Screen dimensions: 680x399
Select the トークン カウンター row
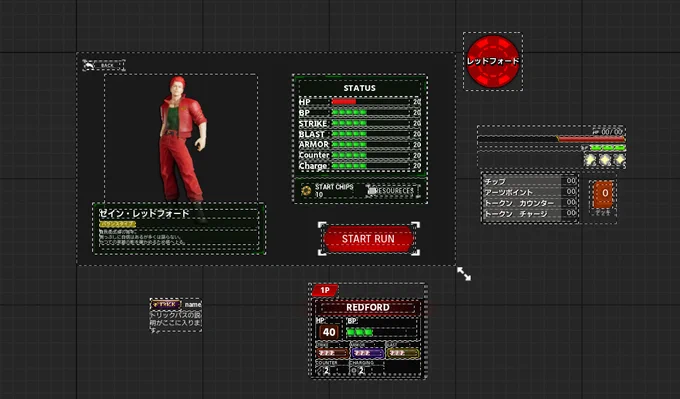[530, 203]
